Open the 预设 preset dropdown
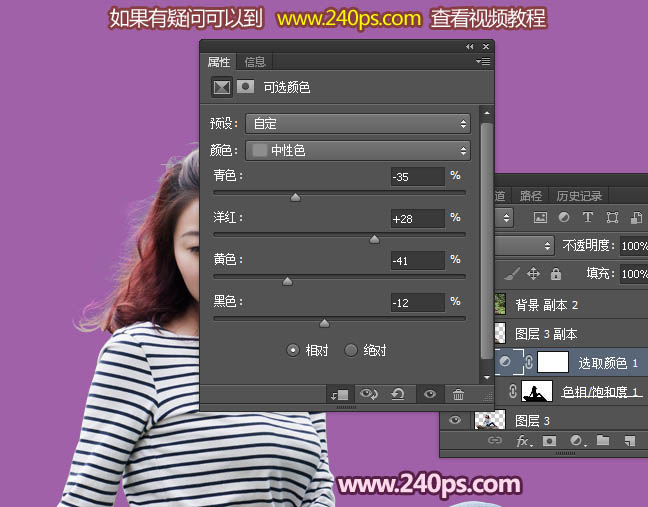648x507 pixels. (x=358, y=124)
